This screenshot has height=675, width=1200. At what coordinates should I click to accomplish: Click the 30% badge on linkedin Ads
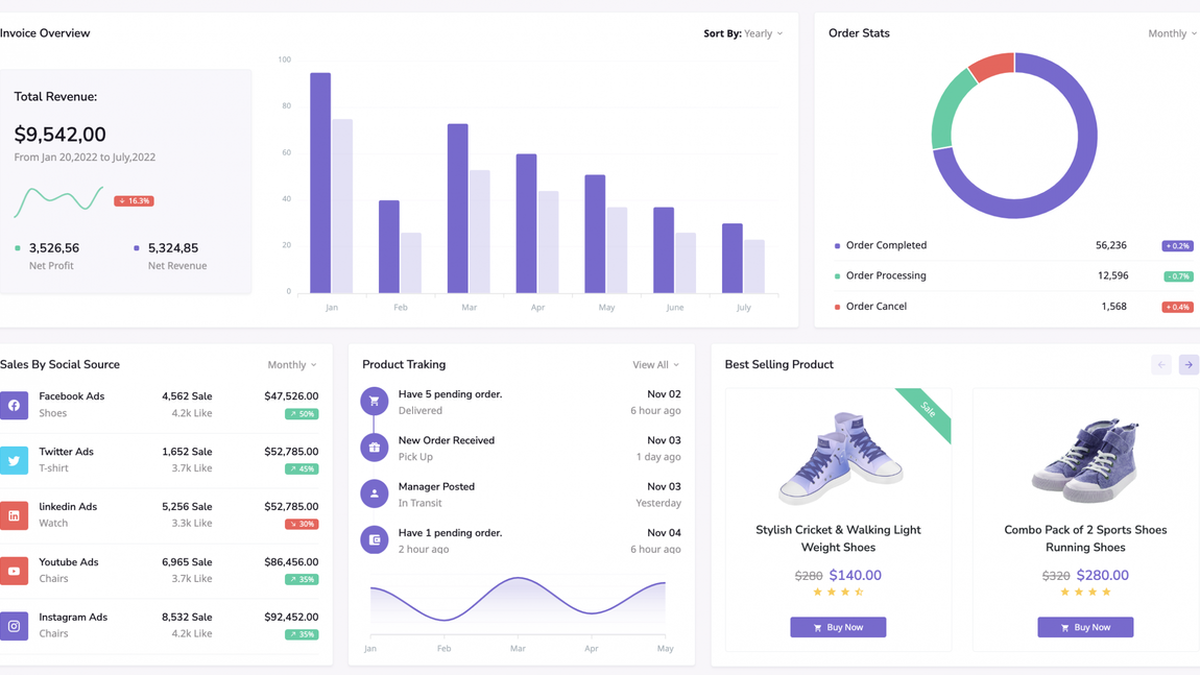pyautogui.click(x=302, y=524)
